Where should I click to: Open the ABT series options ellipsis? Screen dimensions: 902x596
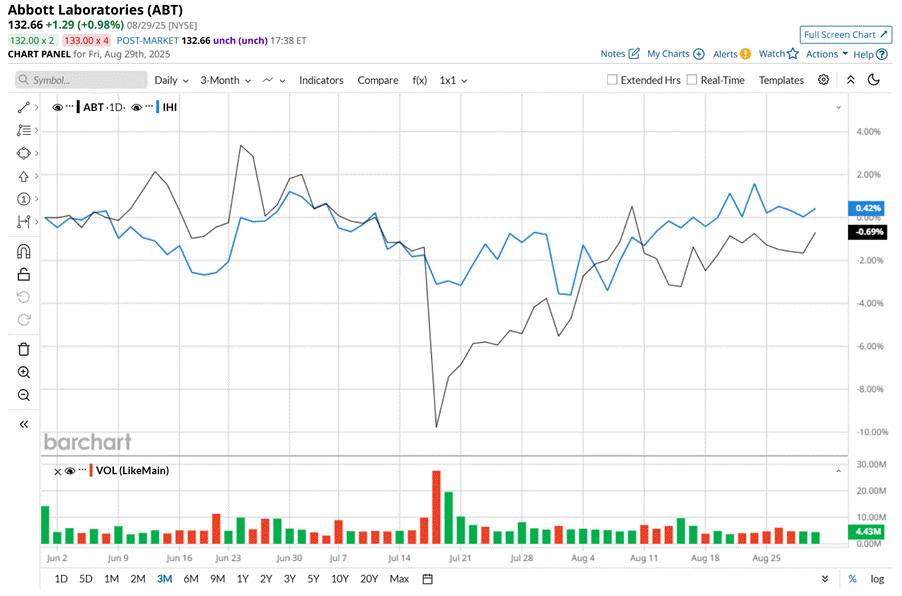pos(70,106)
